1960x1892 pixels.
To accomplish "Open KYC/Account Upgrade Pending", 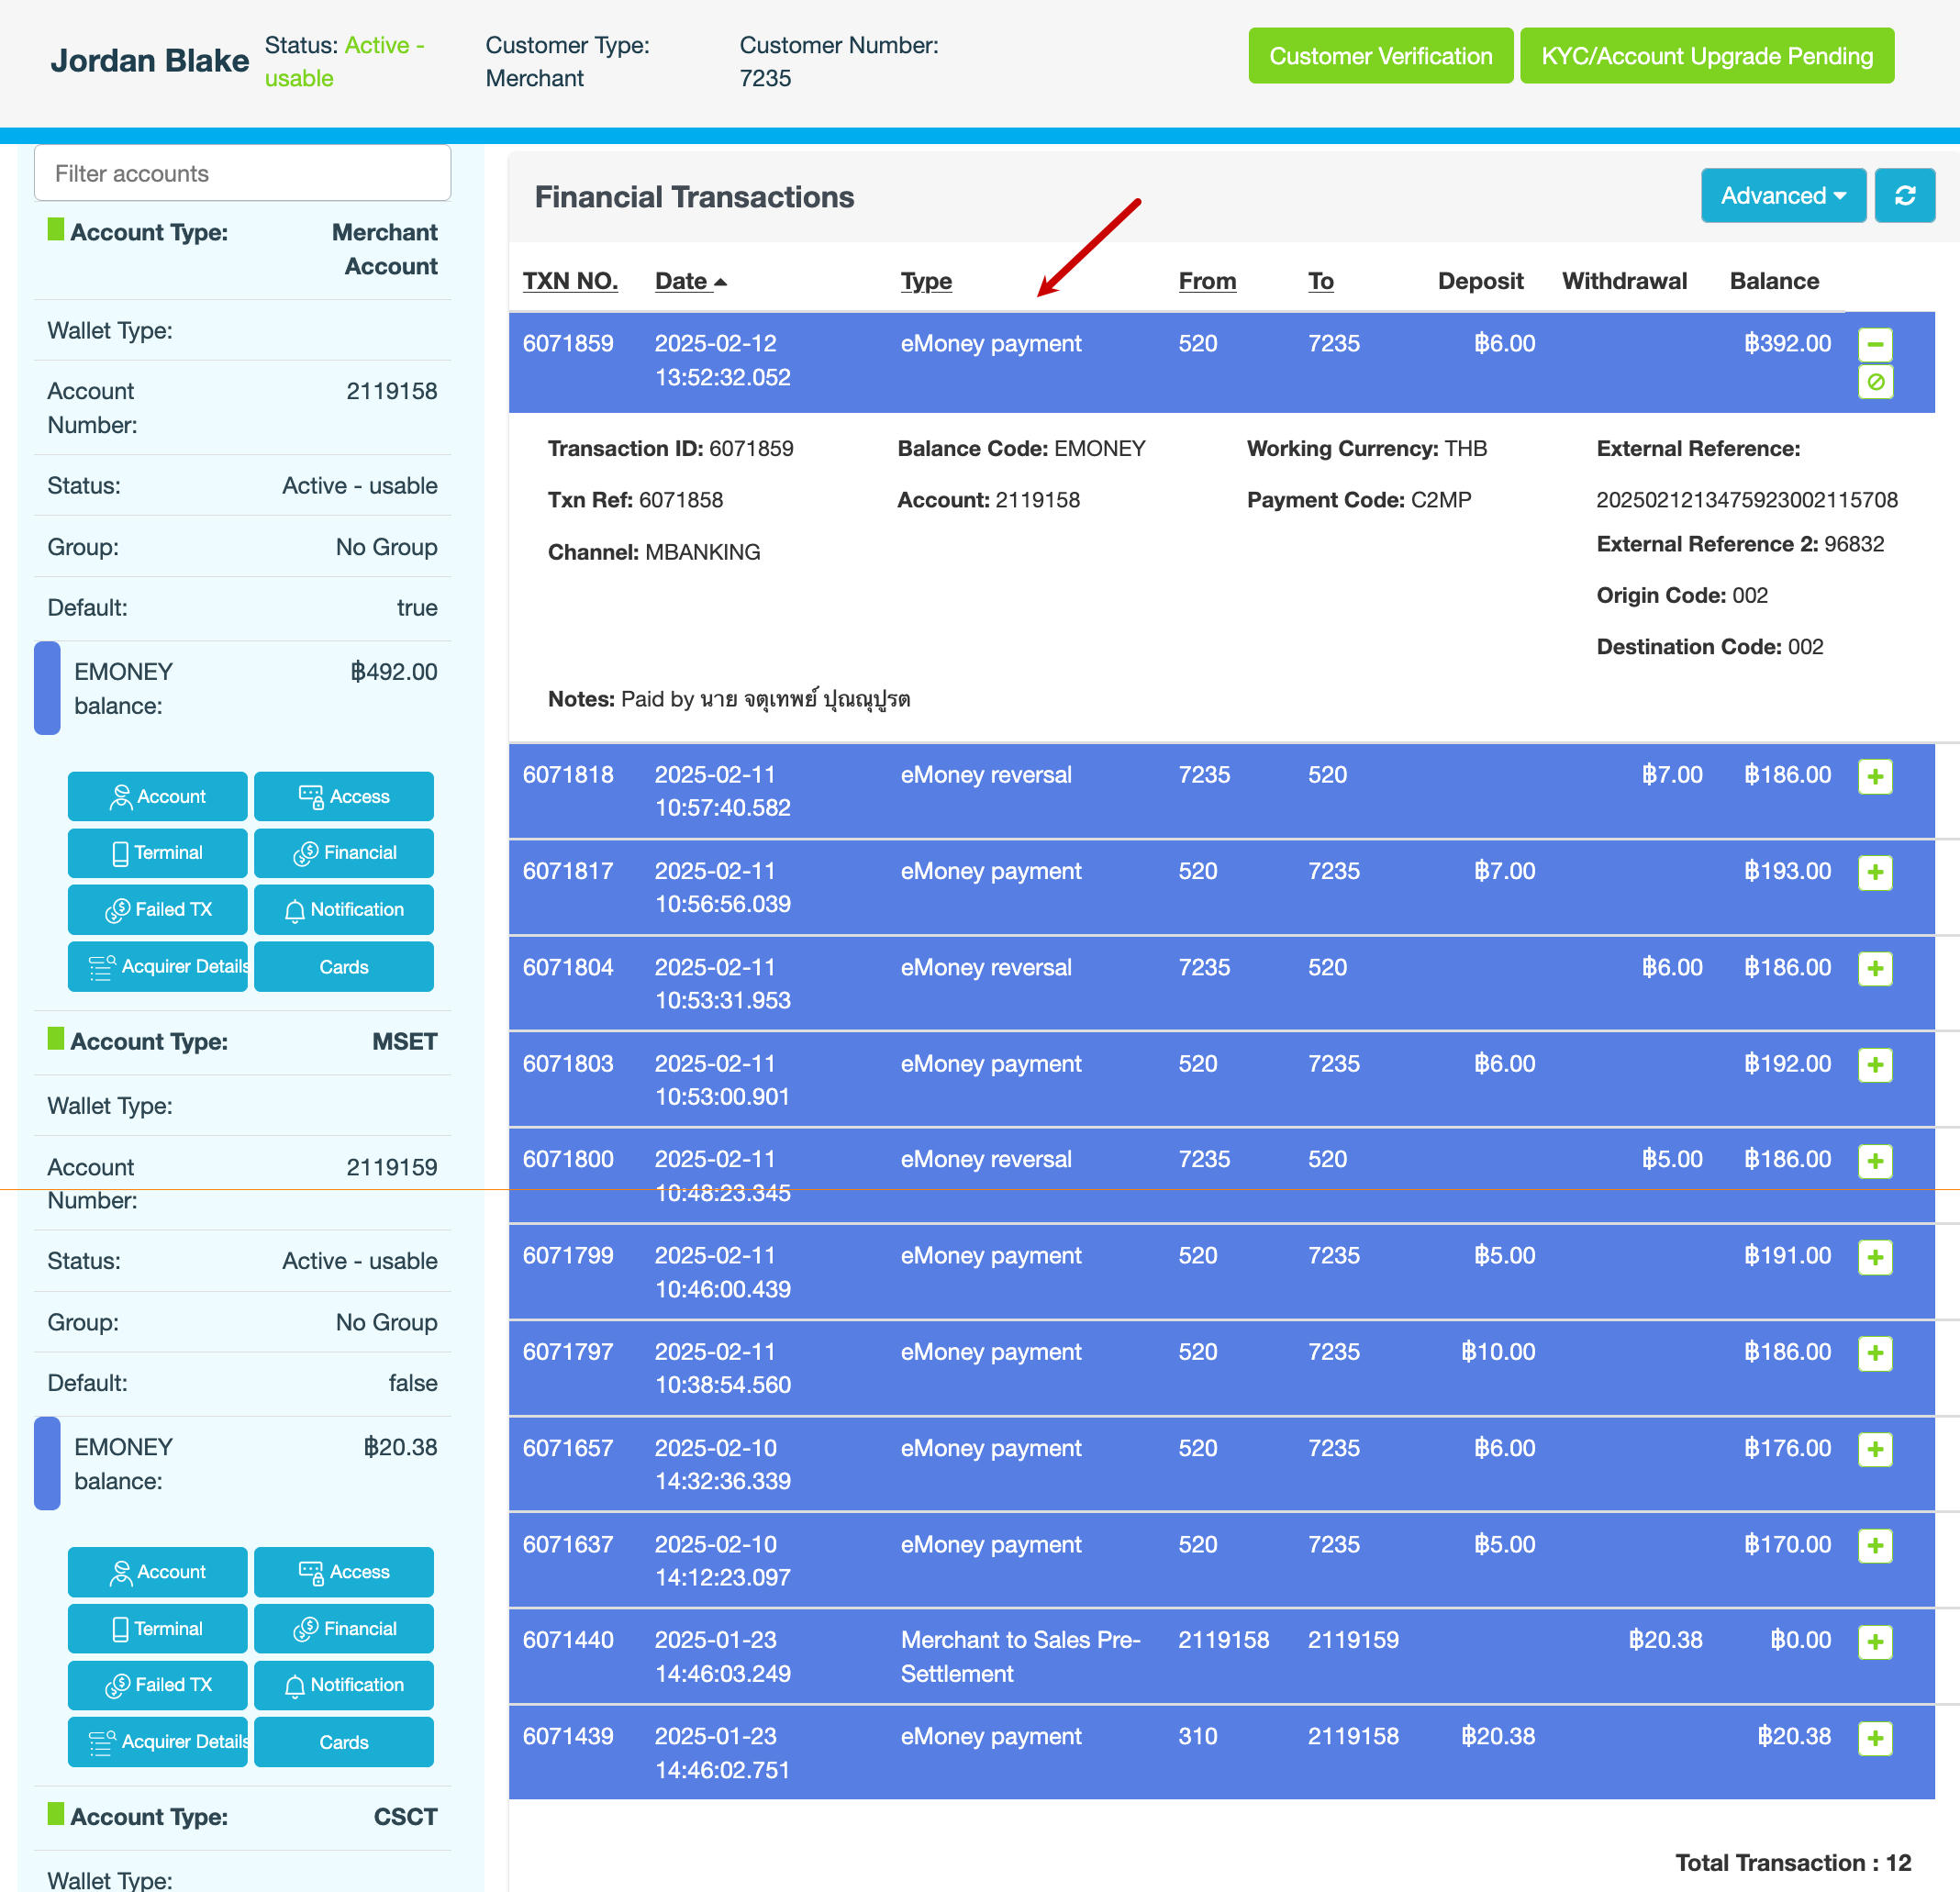I will point(1705,56).
